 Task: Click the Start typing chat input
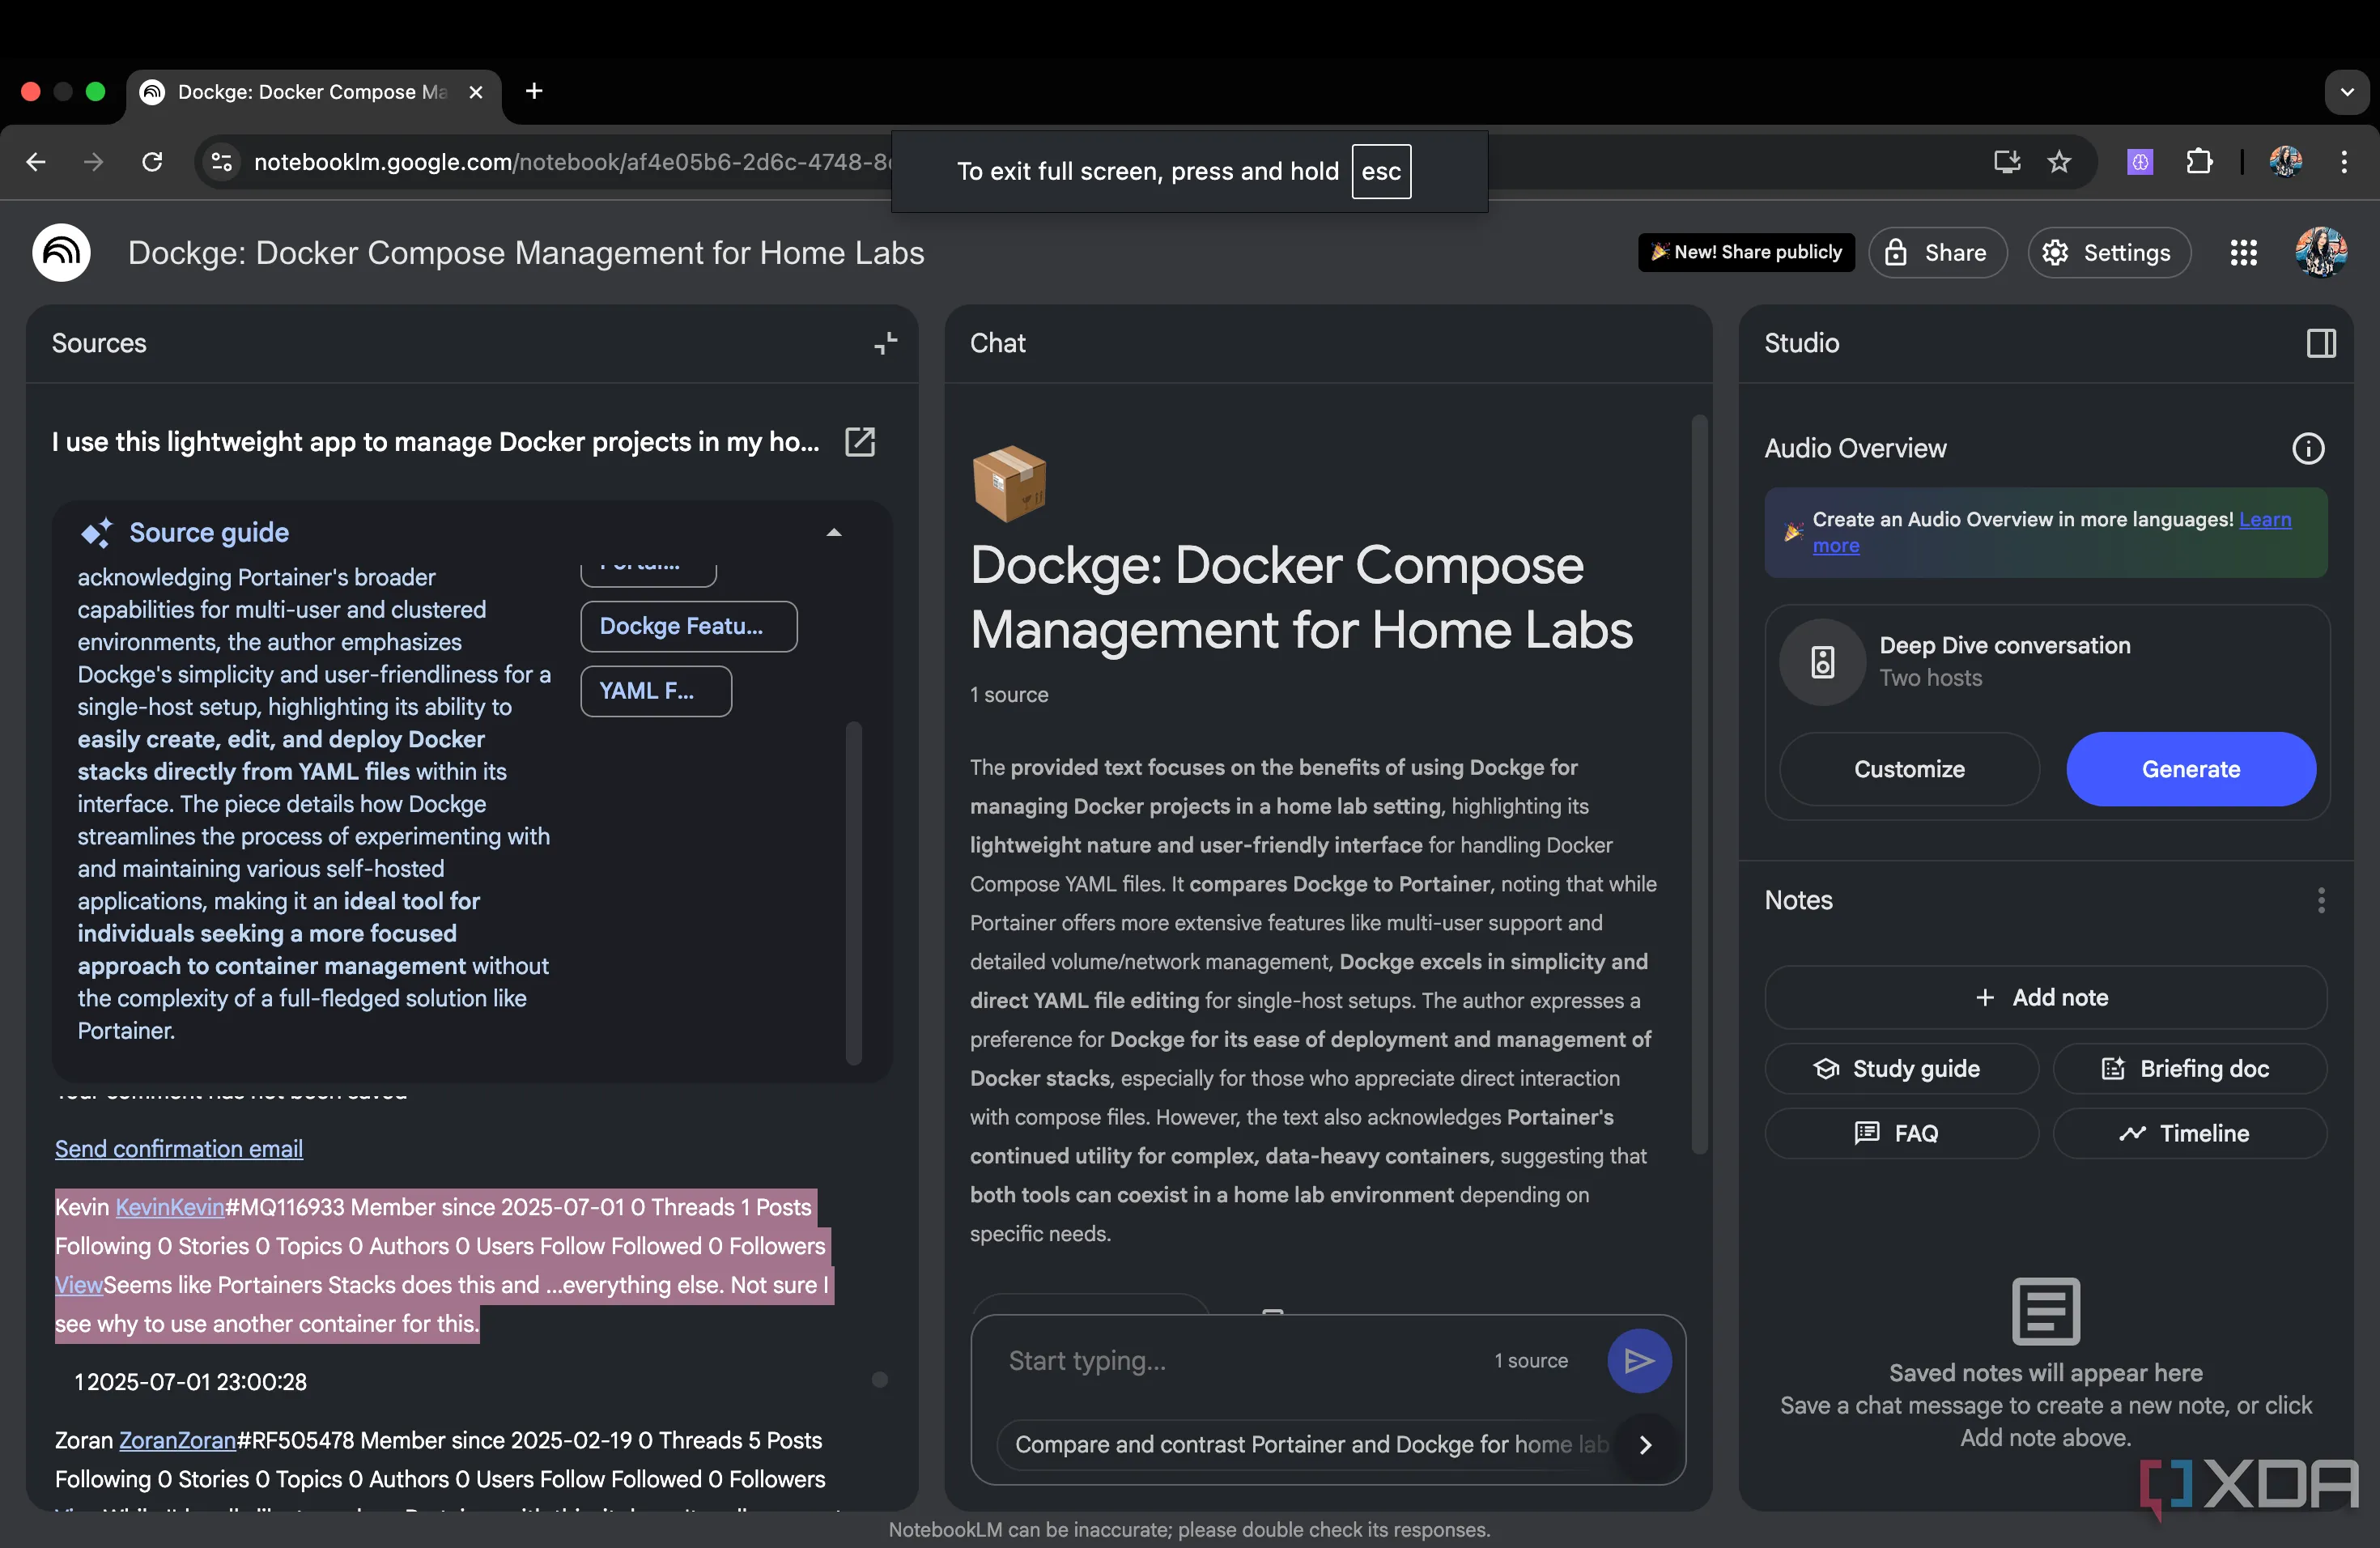pyautogui.click(x=1240, y=1361)
